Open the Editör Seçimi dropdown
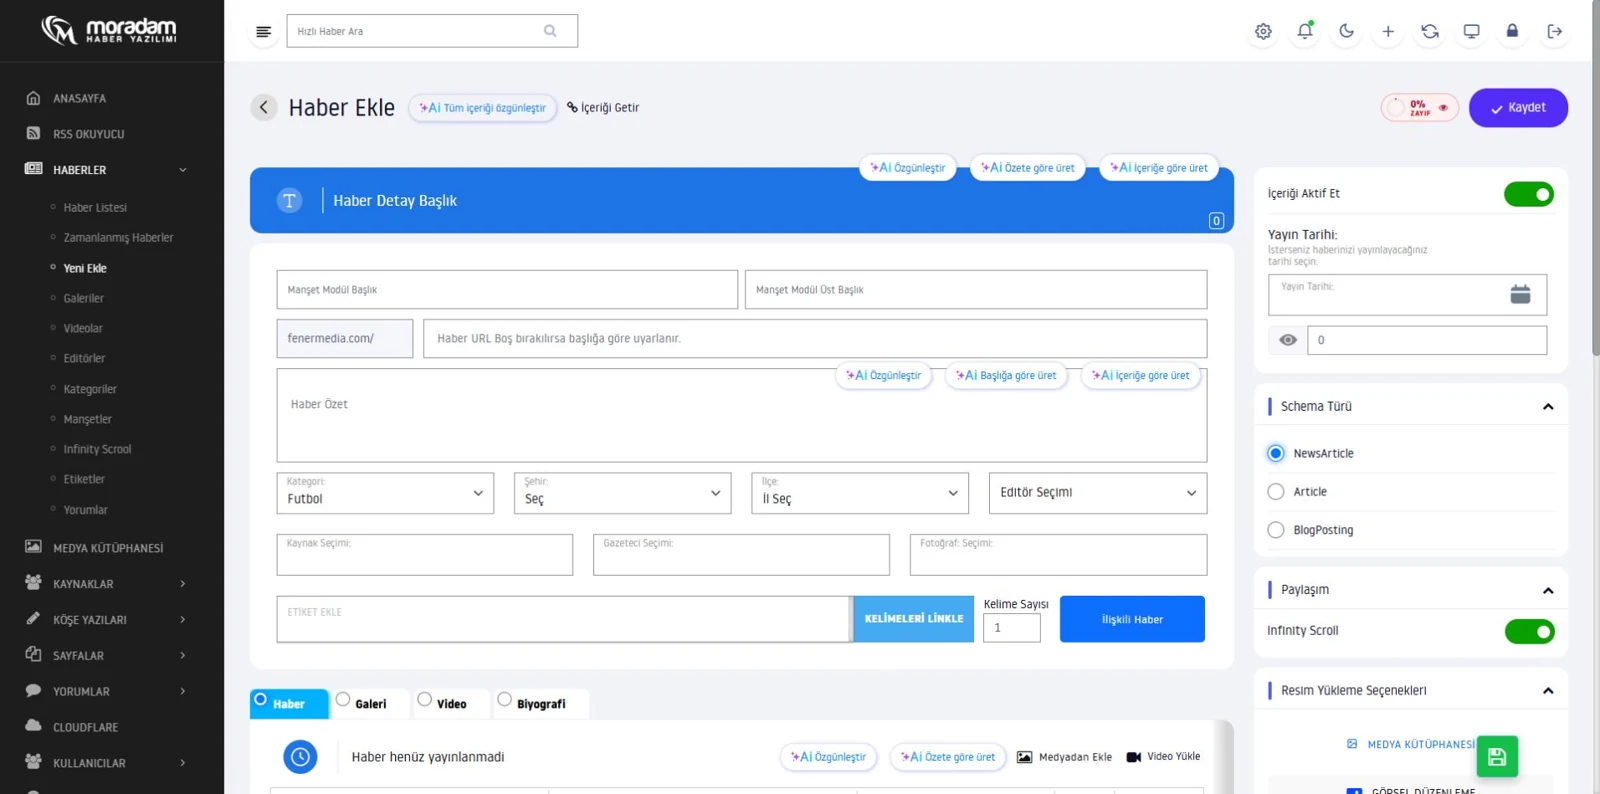 (1098, 493)
